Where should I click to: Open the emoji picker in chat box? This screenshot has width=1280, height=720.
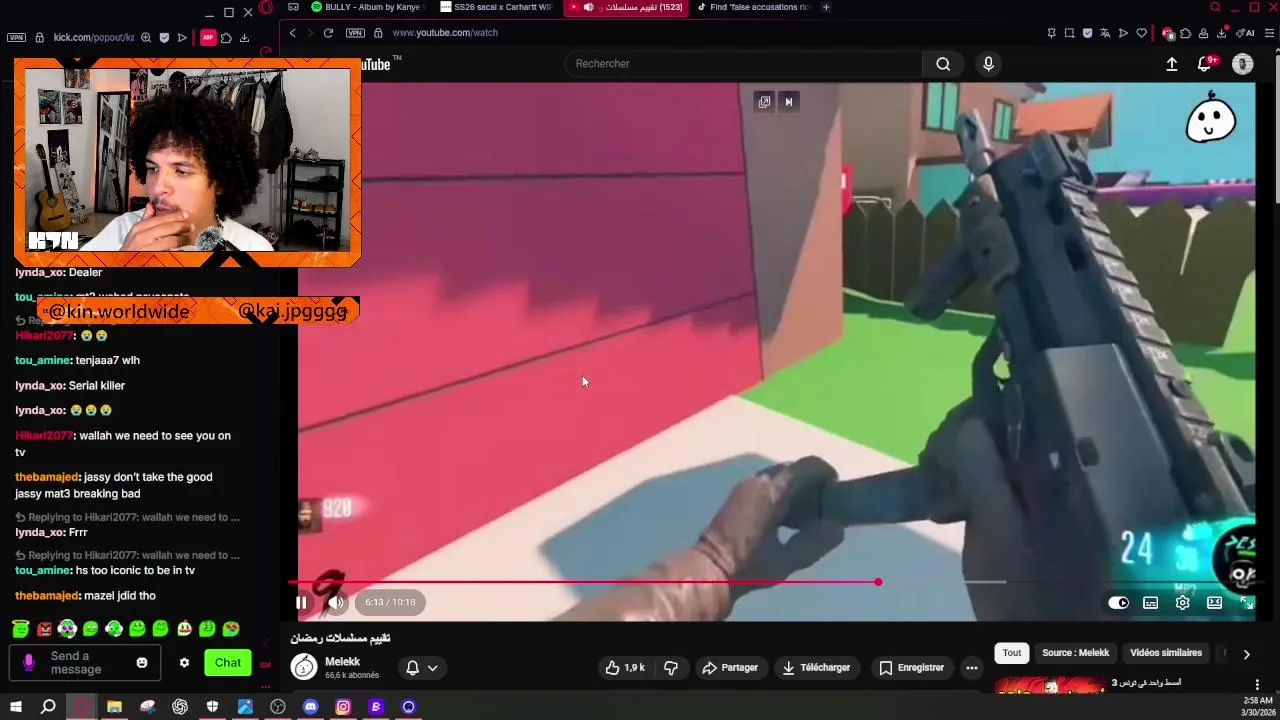(x=142, y=662)
